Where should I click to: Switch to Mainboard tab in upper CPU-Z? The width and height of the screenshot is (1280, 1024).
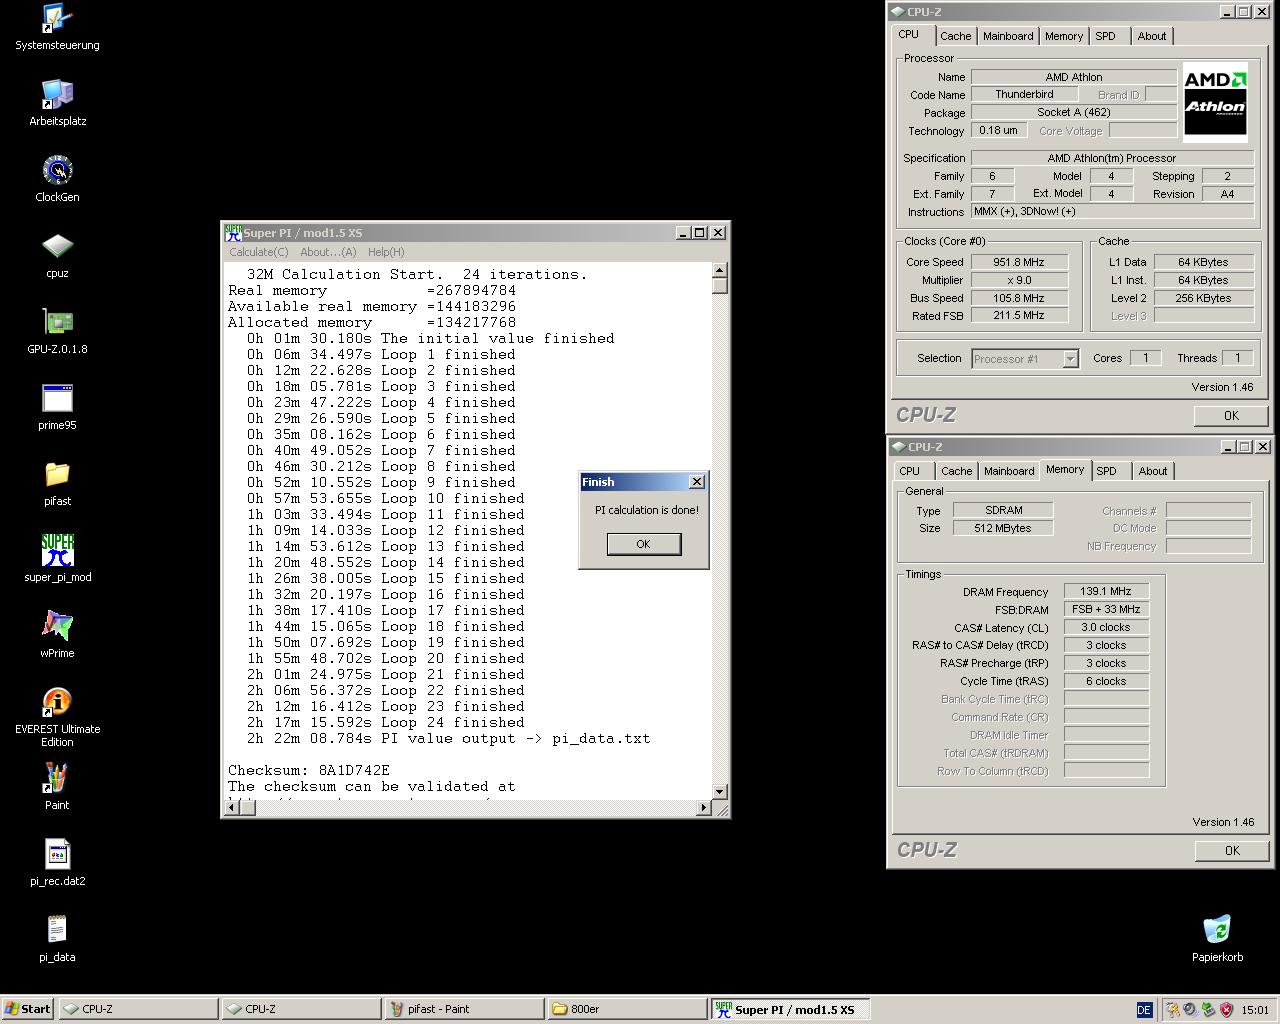coord(1008,36)
